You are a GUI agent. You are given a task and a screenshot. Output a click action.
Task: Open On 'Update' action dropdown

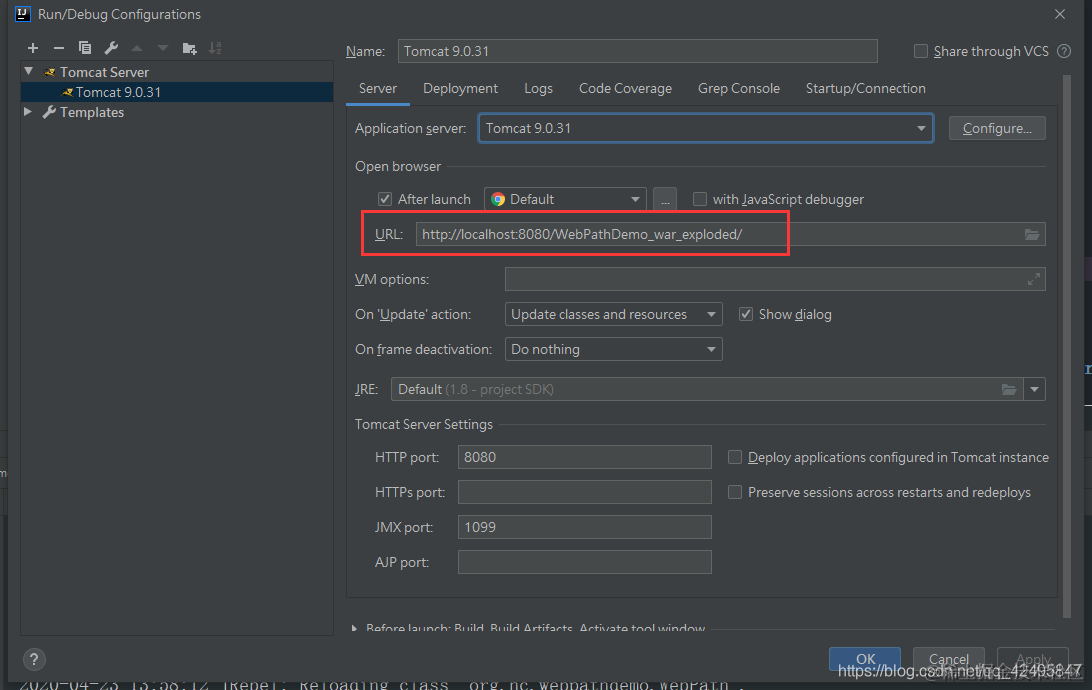pyautogui.click(x=613, y=314)
